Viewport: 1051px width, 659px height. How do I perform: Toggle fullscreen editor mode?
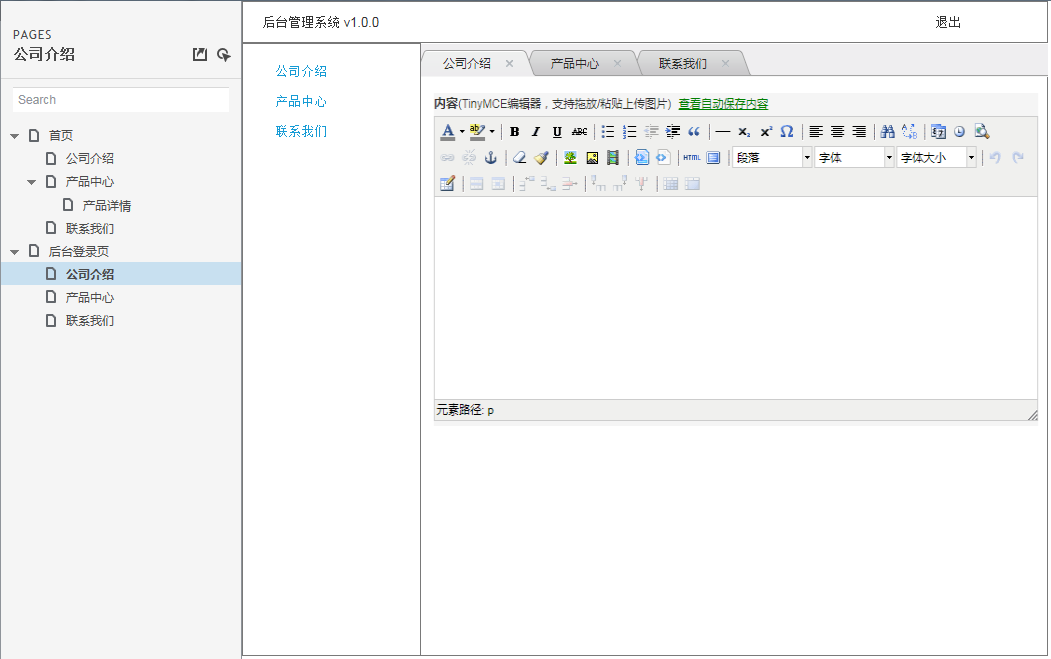(713, 158)
